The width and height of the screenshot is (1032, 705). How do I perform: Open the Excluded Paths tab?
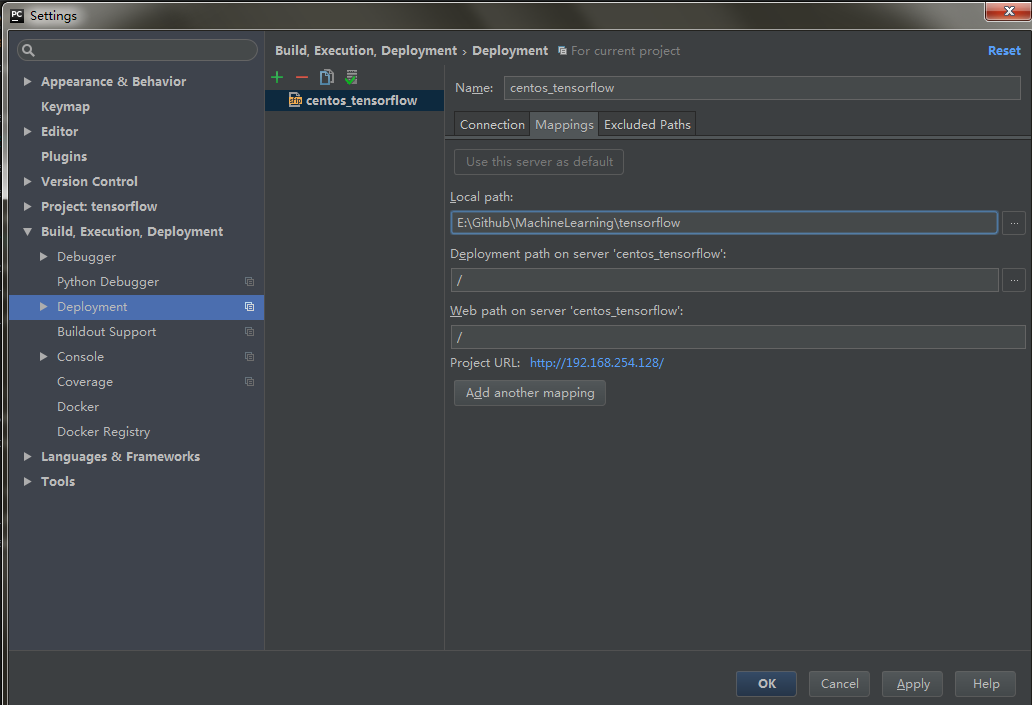point(647,125)
